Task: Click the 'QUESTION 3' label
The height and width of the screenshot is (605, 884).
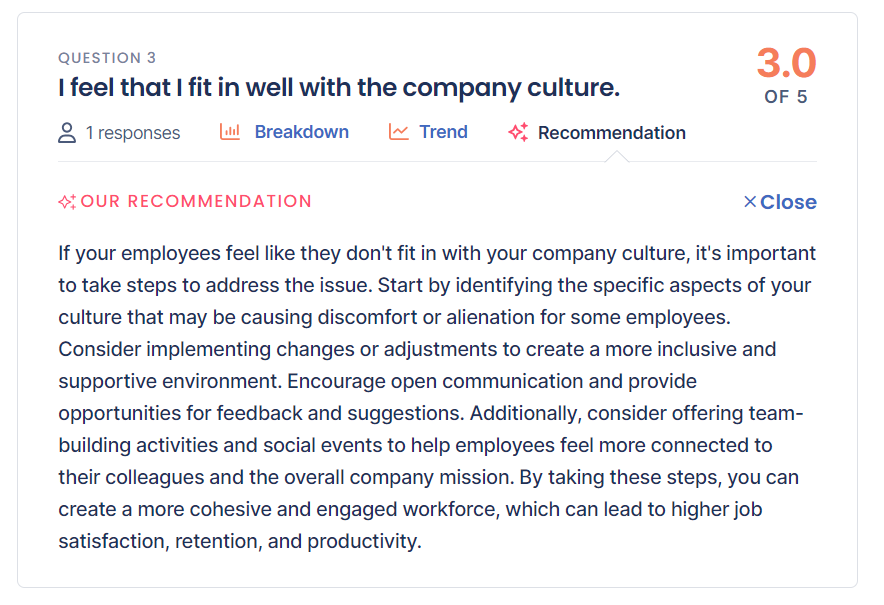Action: 107,58
